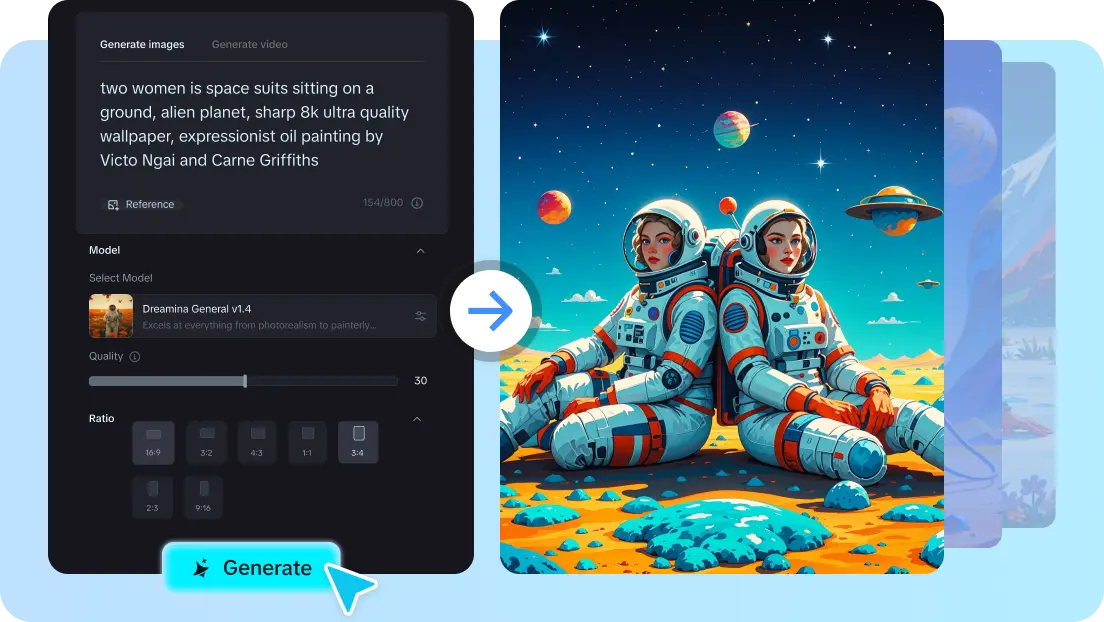
Task: Click the Quality info icon
Action: 134,356
